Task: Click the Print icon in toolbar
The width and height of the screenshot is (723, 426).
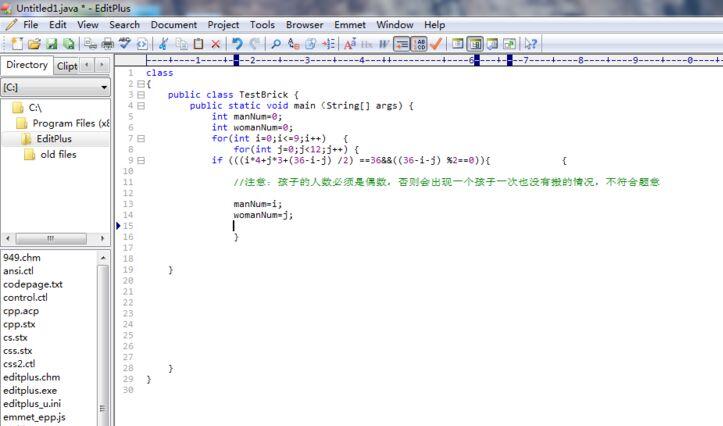Action: pyautogui.click(x=108, y=44)
